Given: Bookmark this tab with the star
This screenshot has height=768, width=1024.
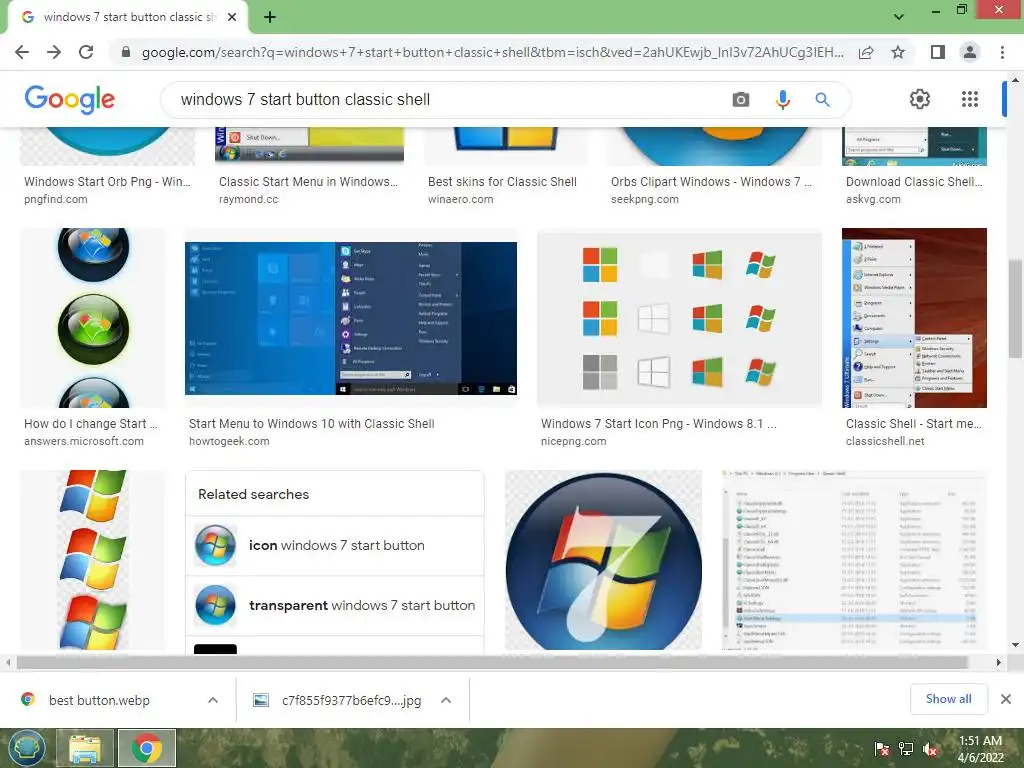Looking at the screenshot, I should 898,52.
